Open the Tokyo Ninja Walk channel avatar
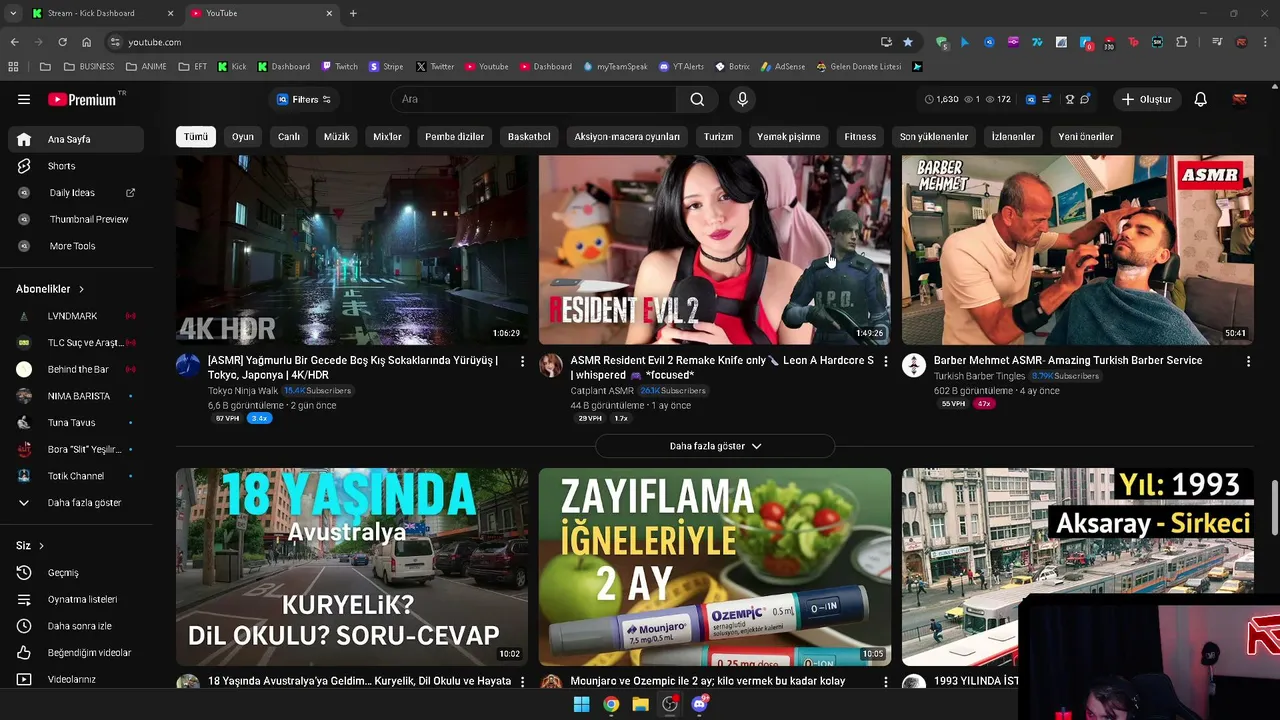1280x720 pixels. point(188,365)
